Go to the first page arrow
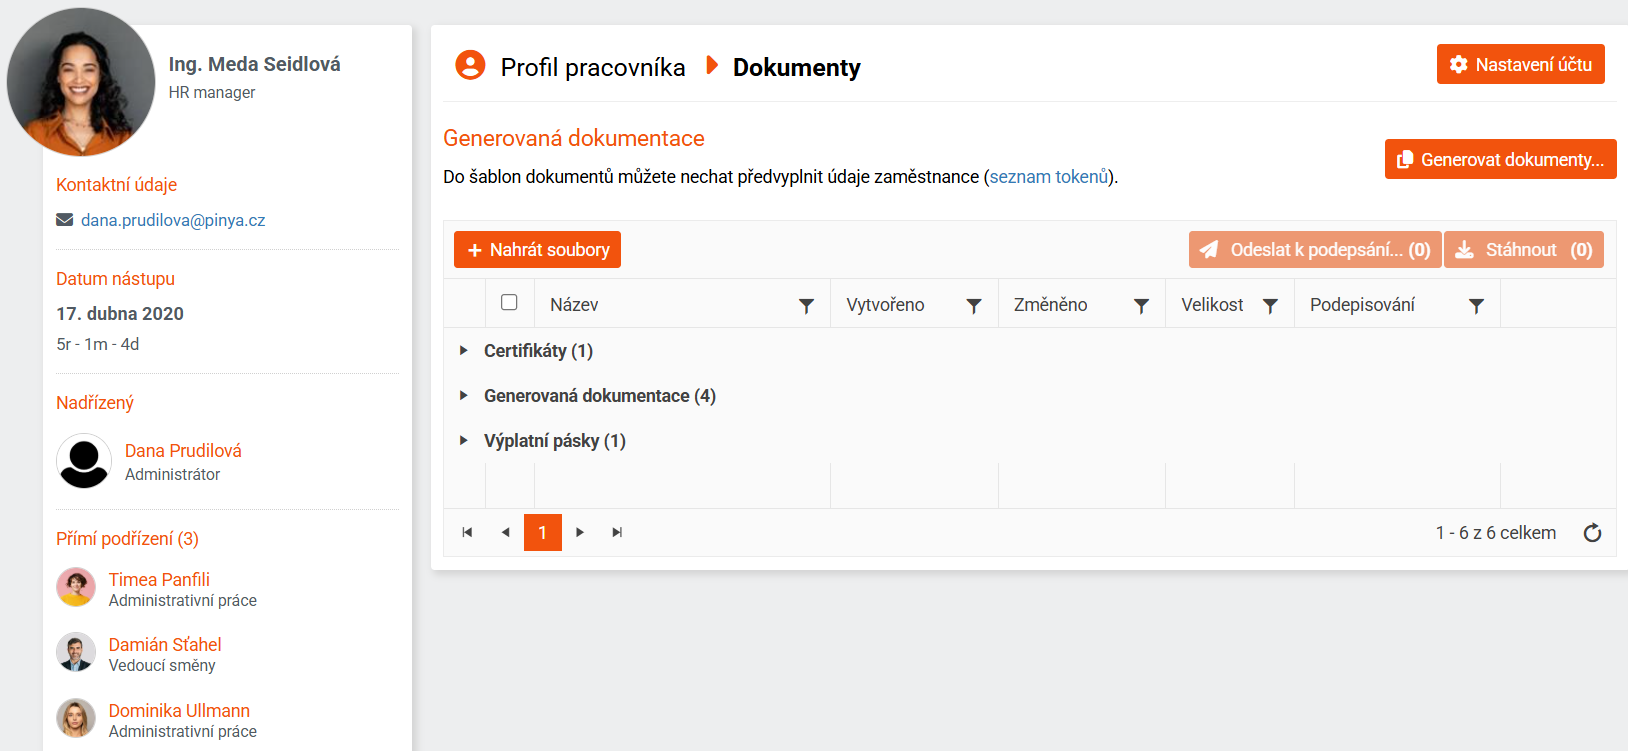Viewport: 1628px width, 751px height. click(467, 532)
